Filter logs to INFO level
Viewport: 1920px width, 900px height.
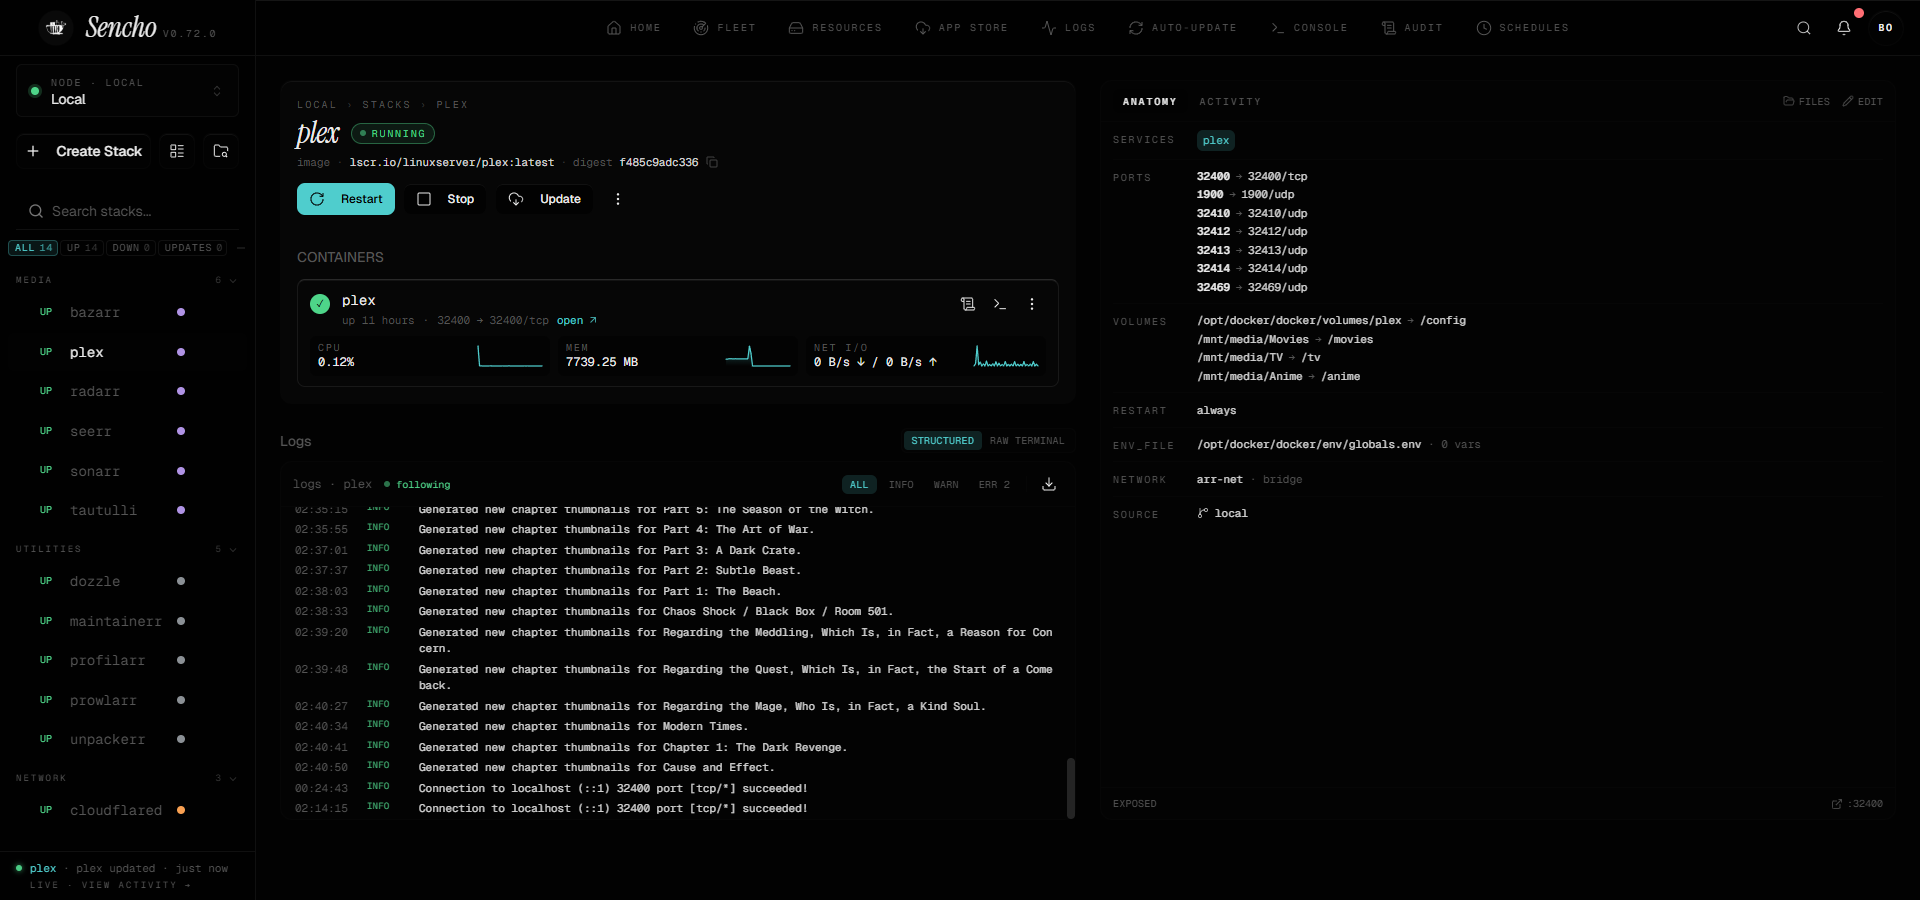click(x=901, y=485)
